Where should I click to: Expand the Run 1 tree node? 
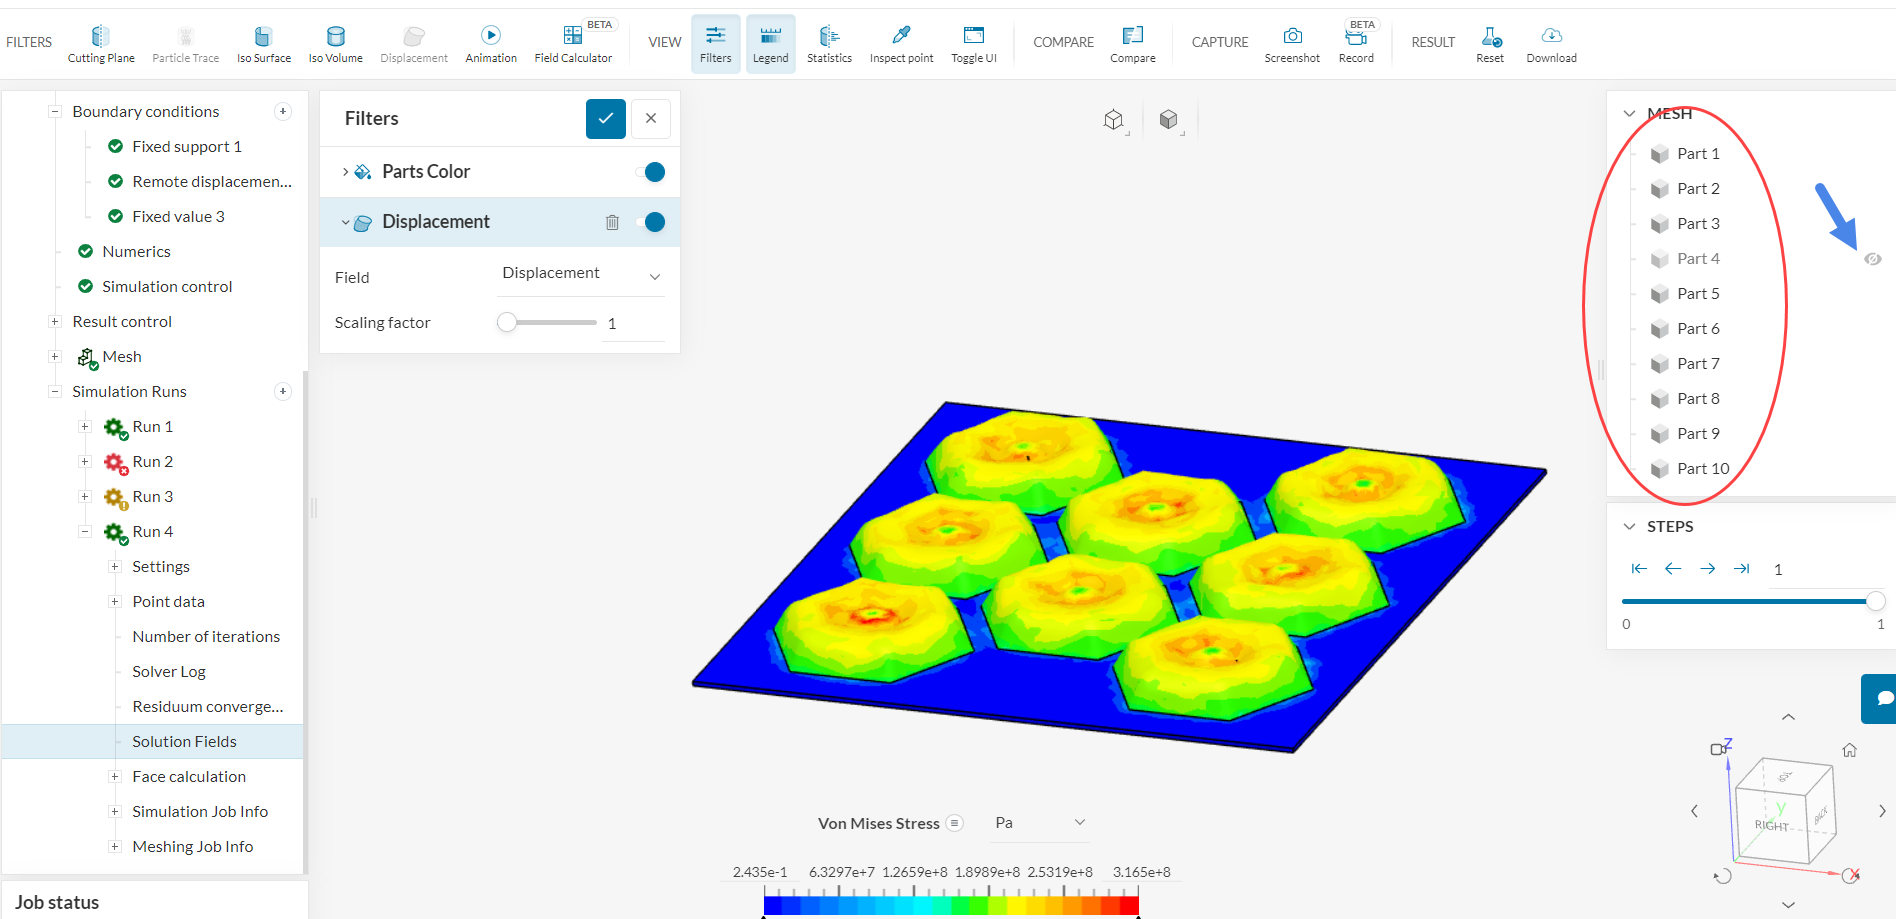click(x=85, y=427)
